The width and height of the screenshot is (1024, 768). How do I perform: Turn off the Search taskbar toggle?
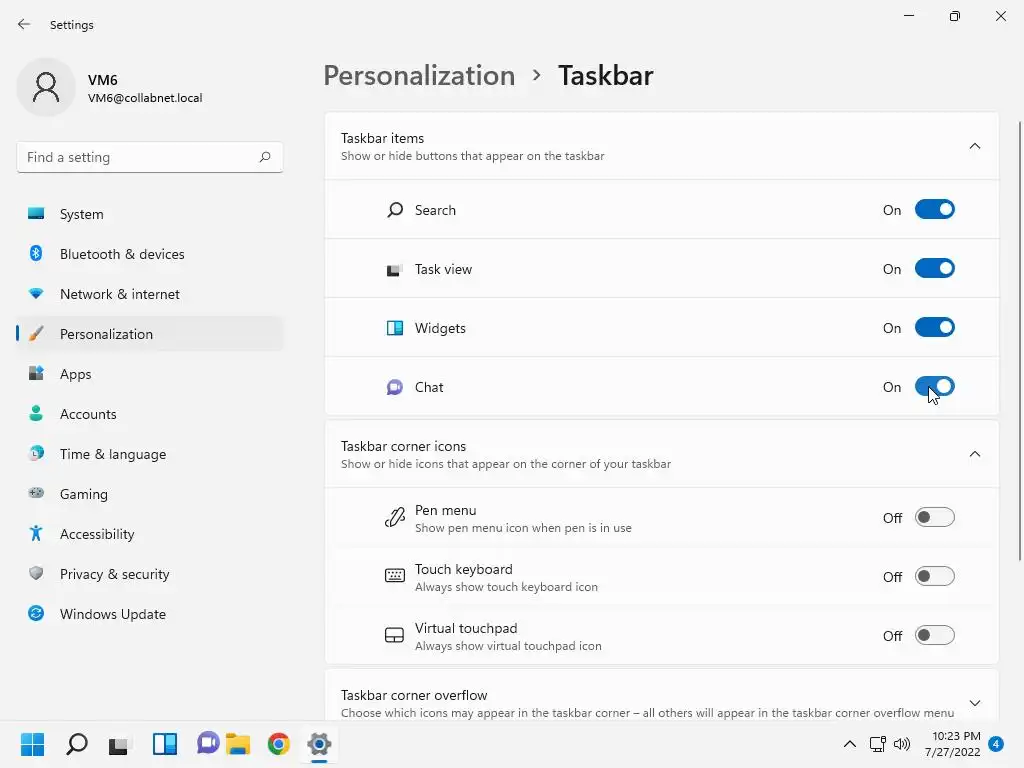pos(935,210)
